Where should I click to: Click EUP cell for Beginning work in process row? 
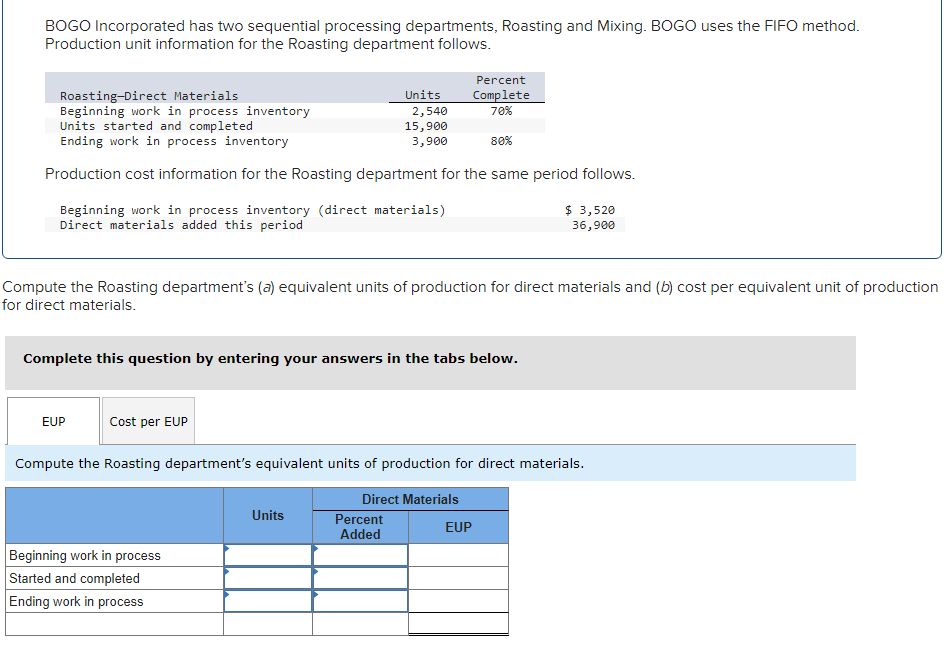pos(458,555)
